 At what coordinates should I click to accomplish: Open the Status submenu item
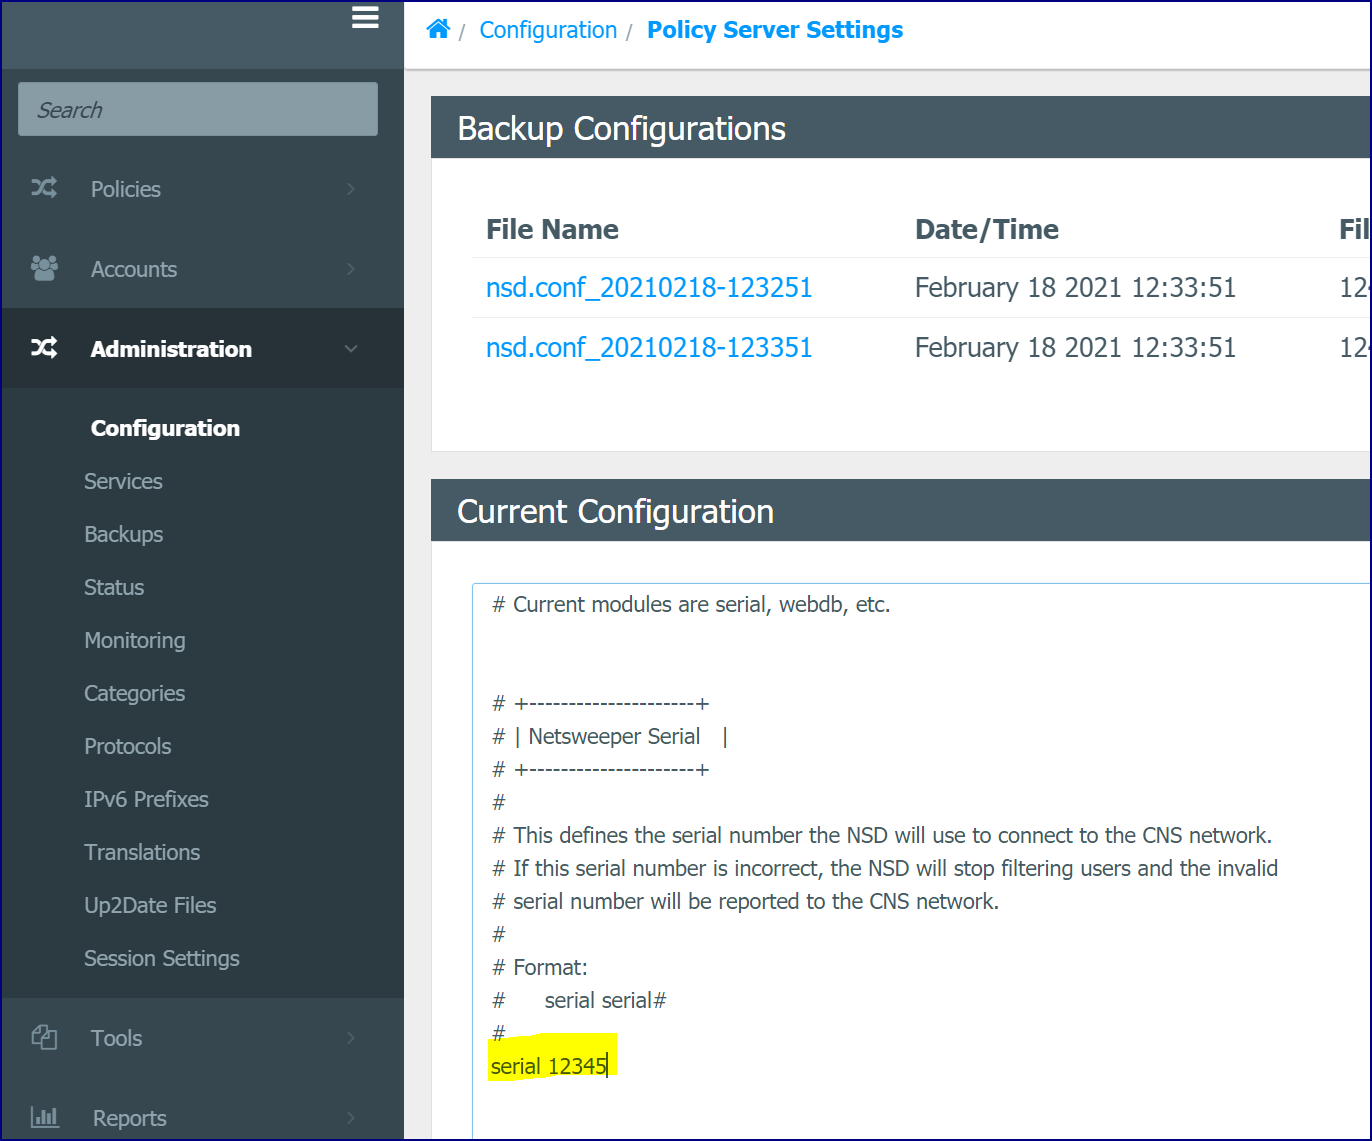(114, 587)
